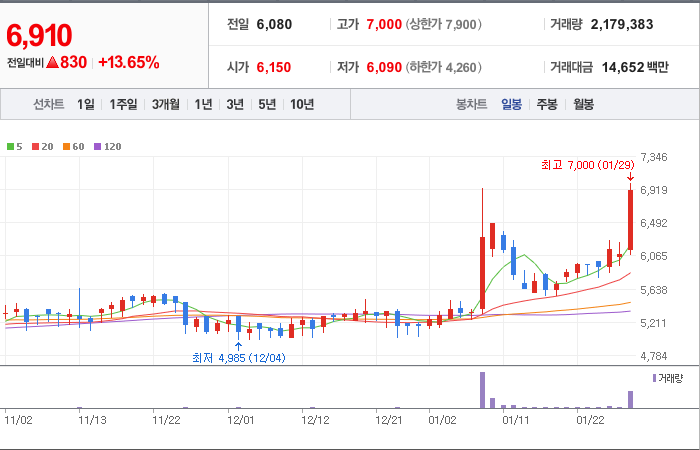The image size is (700, 450).
Task: Click the large red candle on 01/29
Action: (x=630, y=220)
